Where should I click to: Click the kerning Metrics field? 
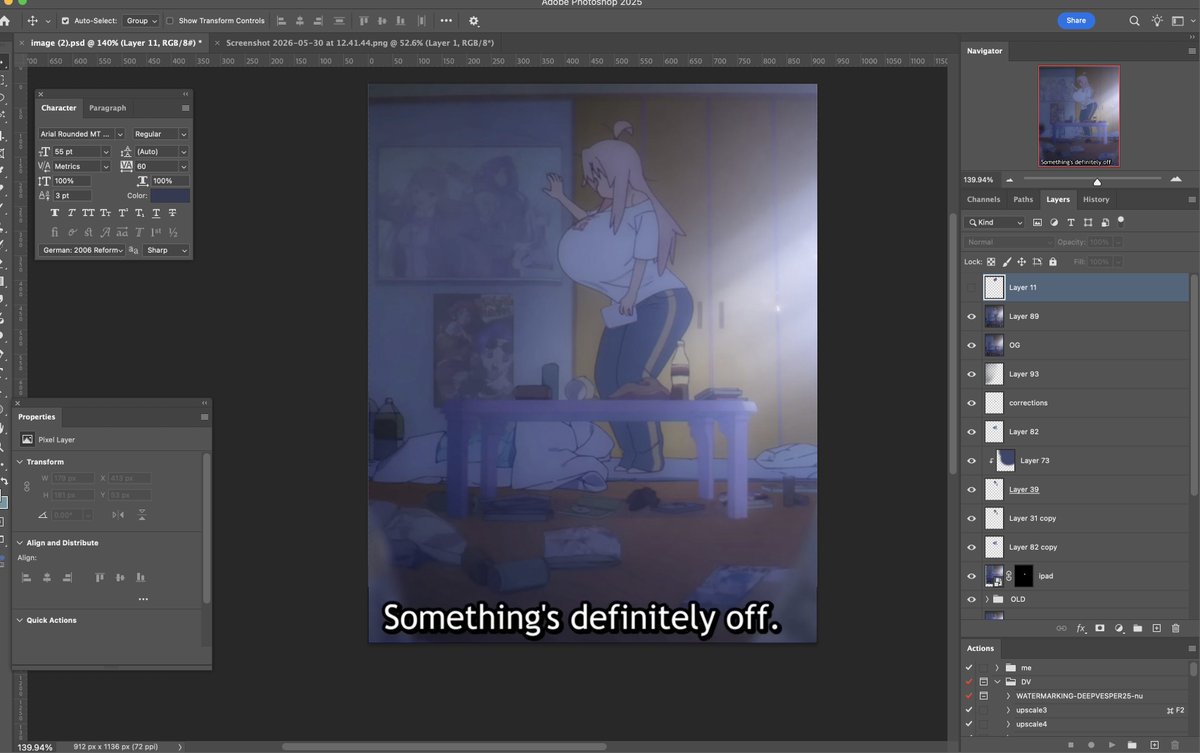point(77,166)
